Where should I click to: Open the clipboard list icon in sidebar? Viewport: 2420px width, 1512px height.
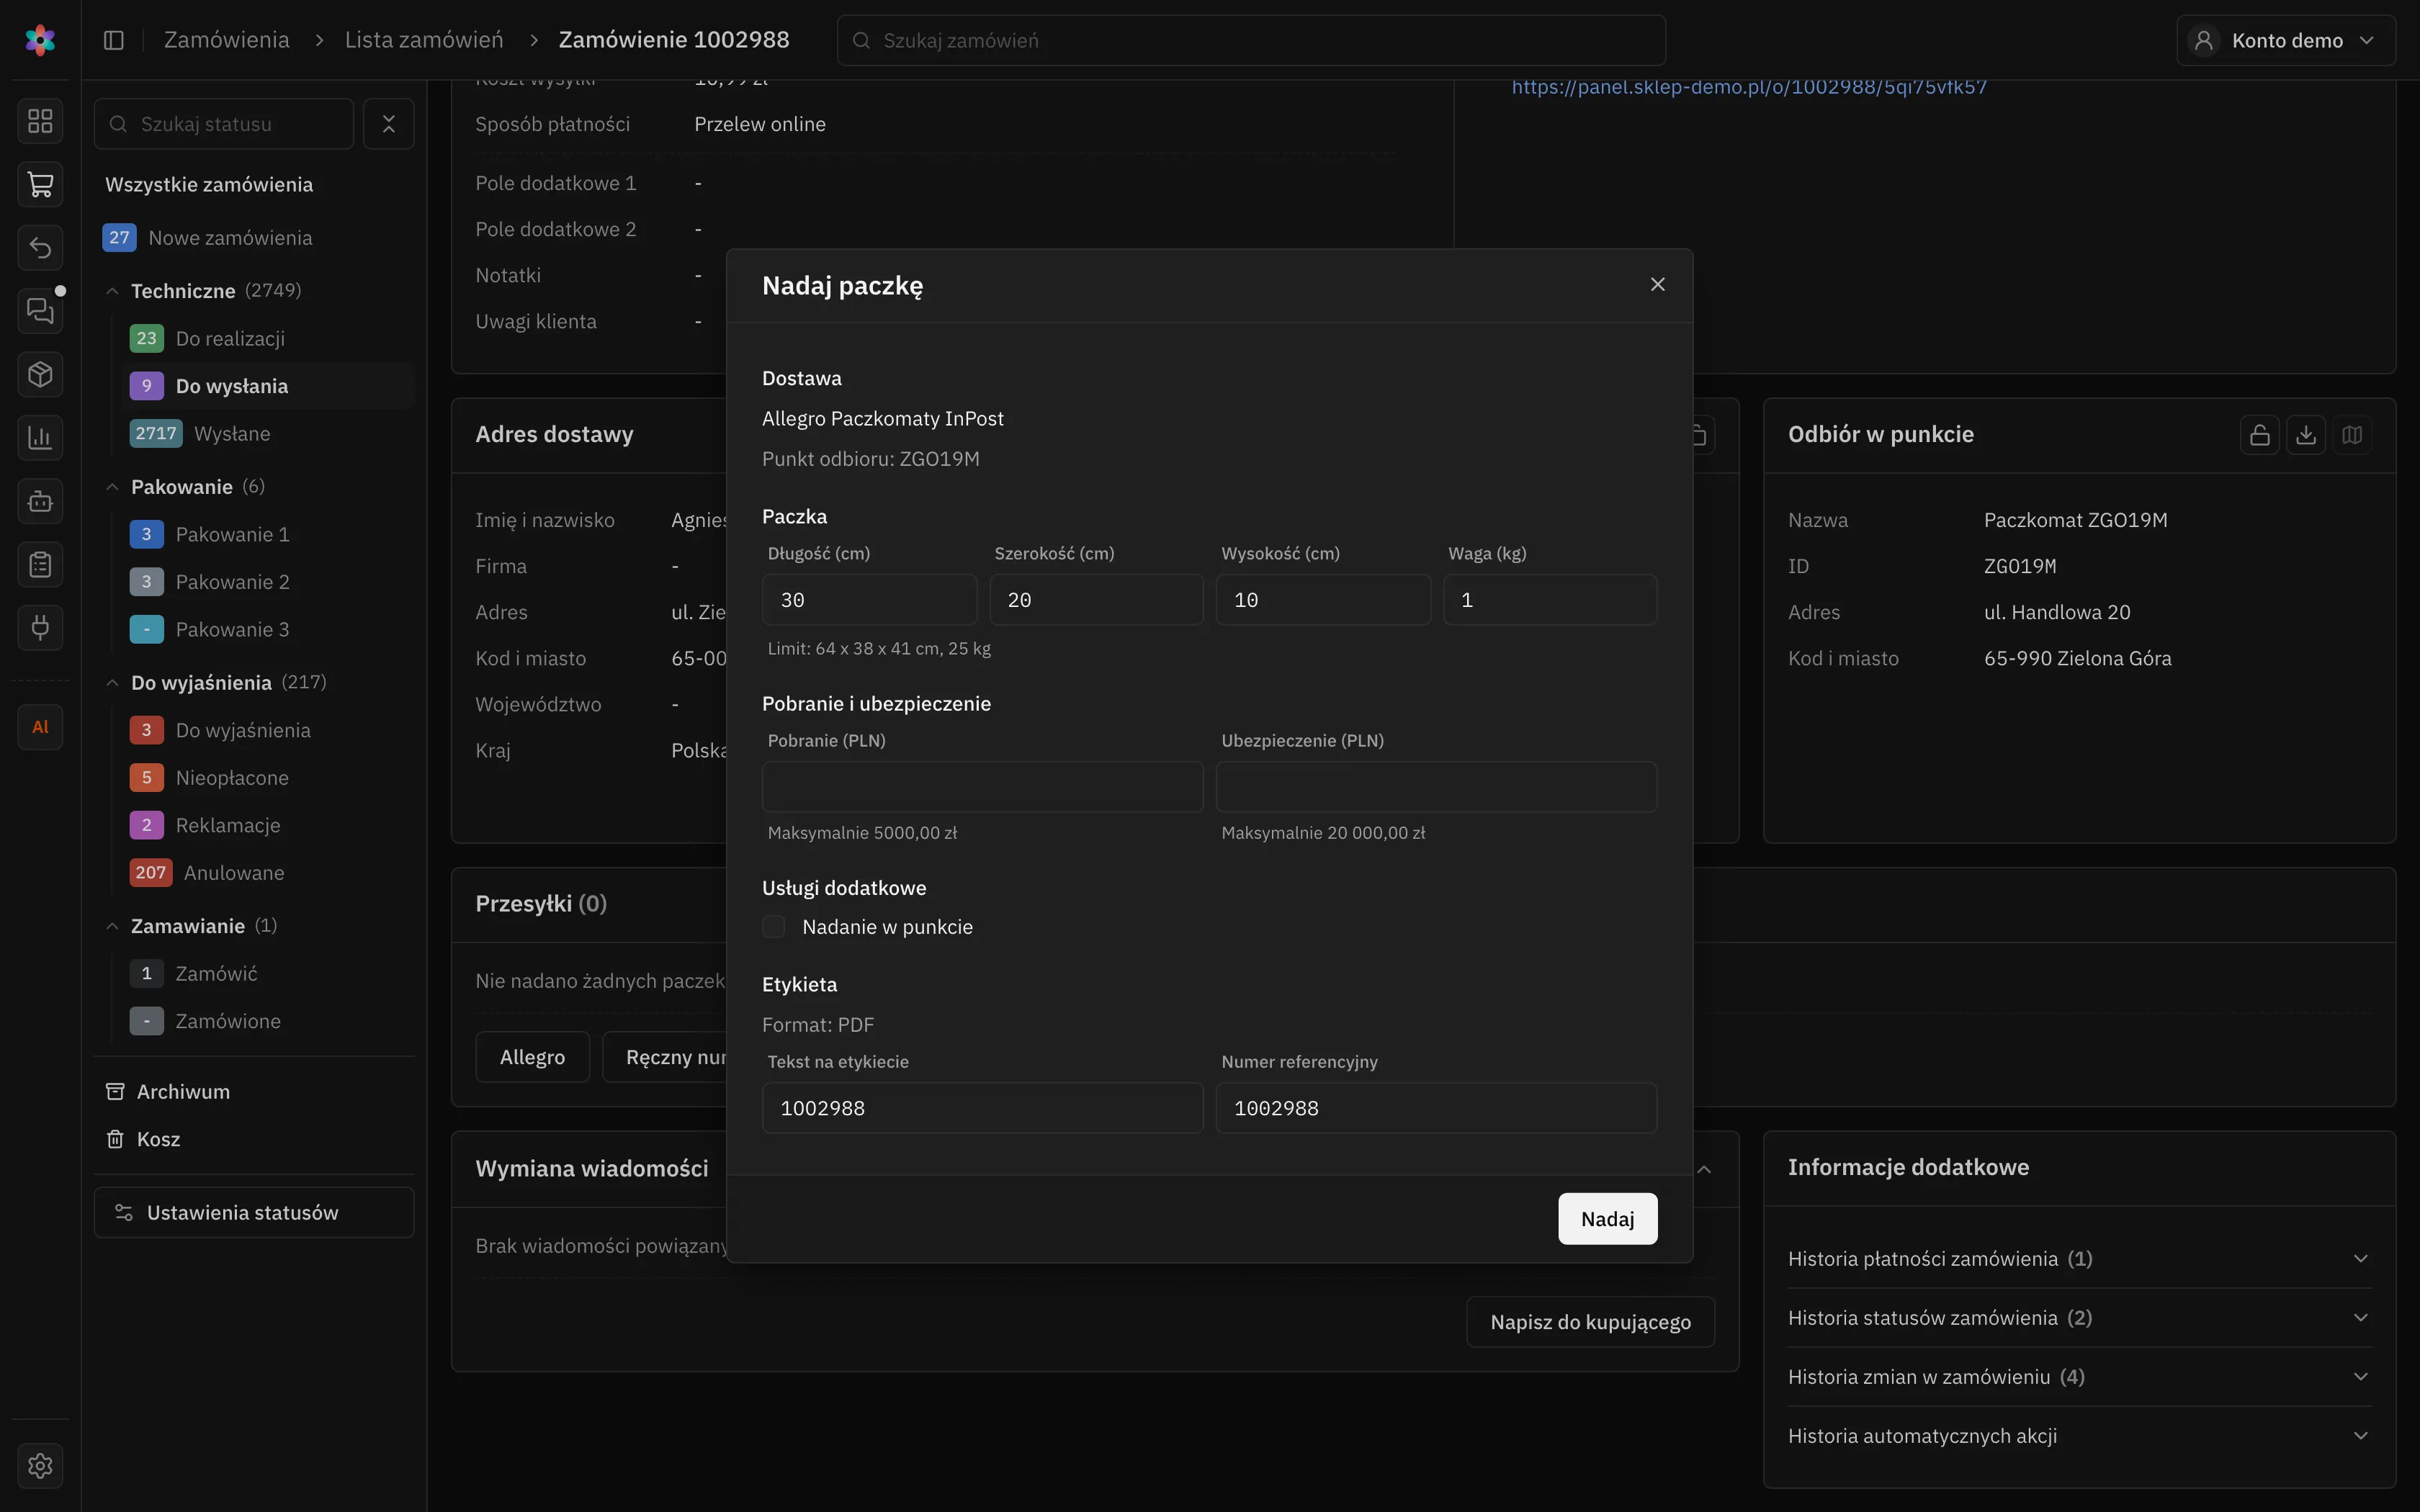40,564
